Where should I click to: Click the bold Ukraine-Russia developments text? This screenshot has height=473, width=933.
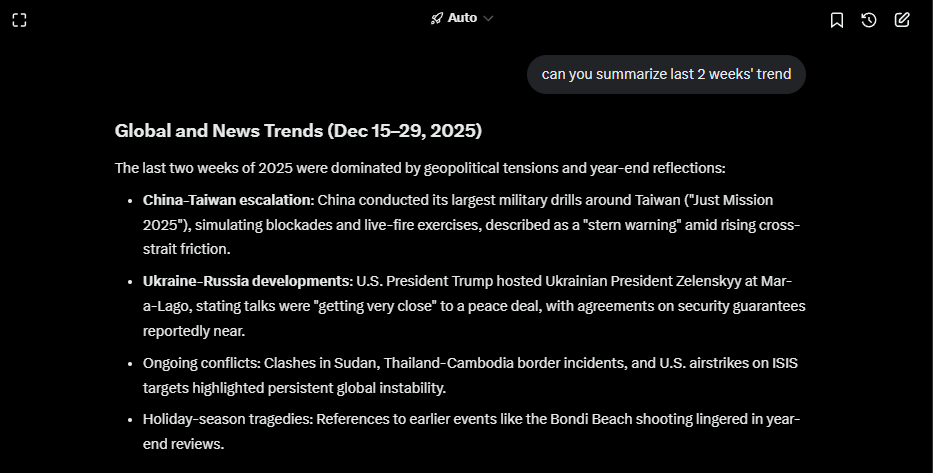247,280
